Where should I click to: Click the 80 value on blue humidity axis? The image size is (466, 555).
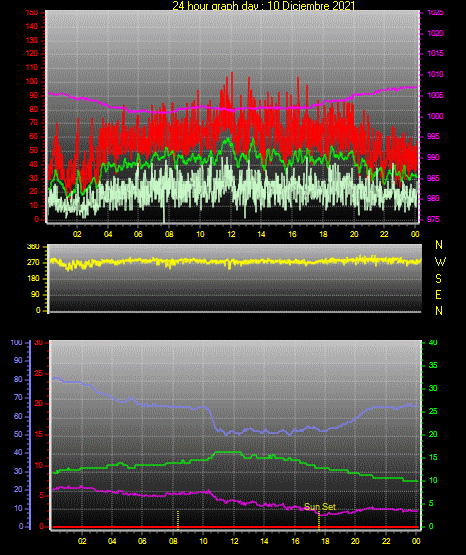pyautogui.click(x=18, y=379)
